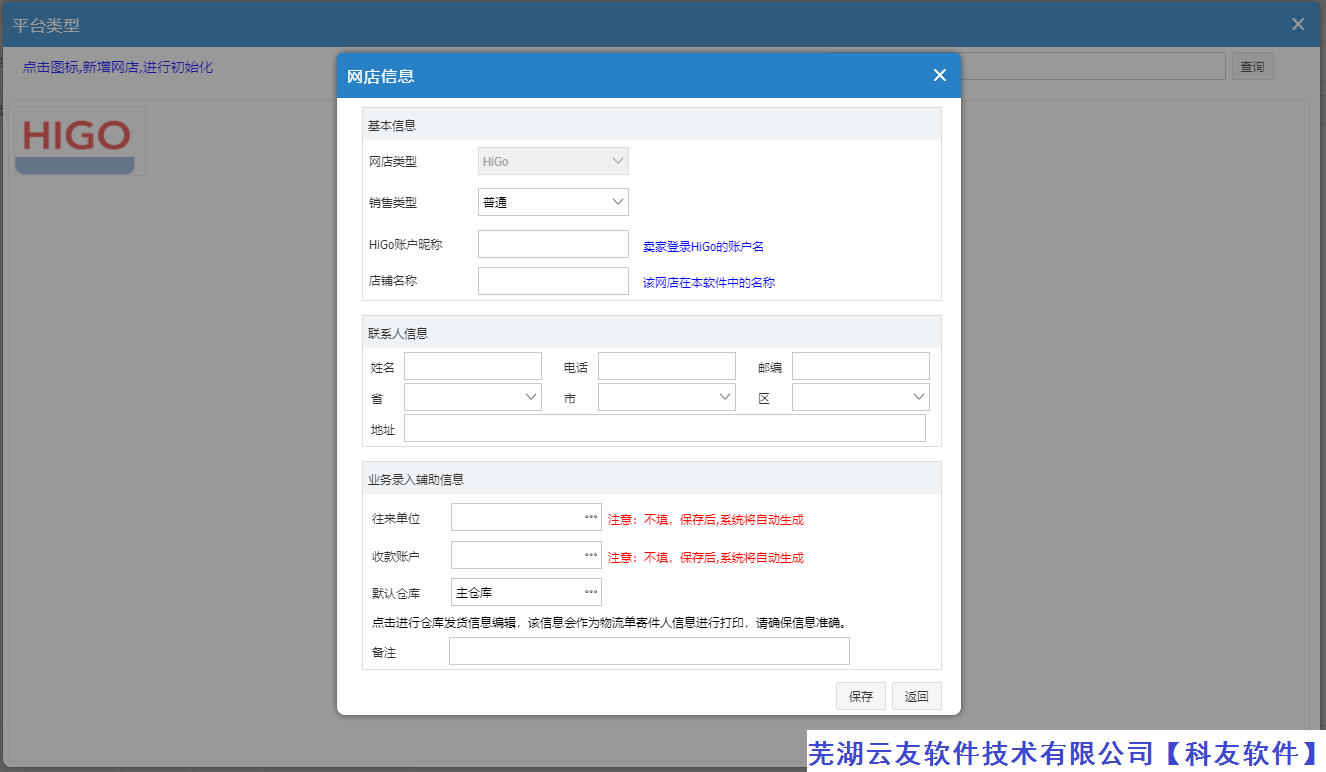Focus the 邮编 input field

861,366
